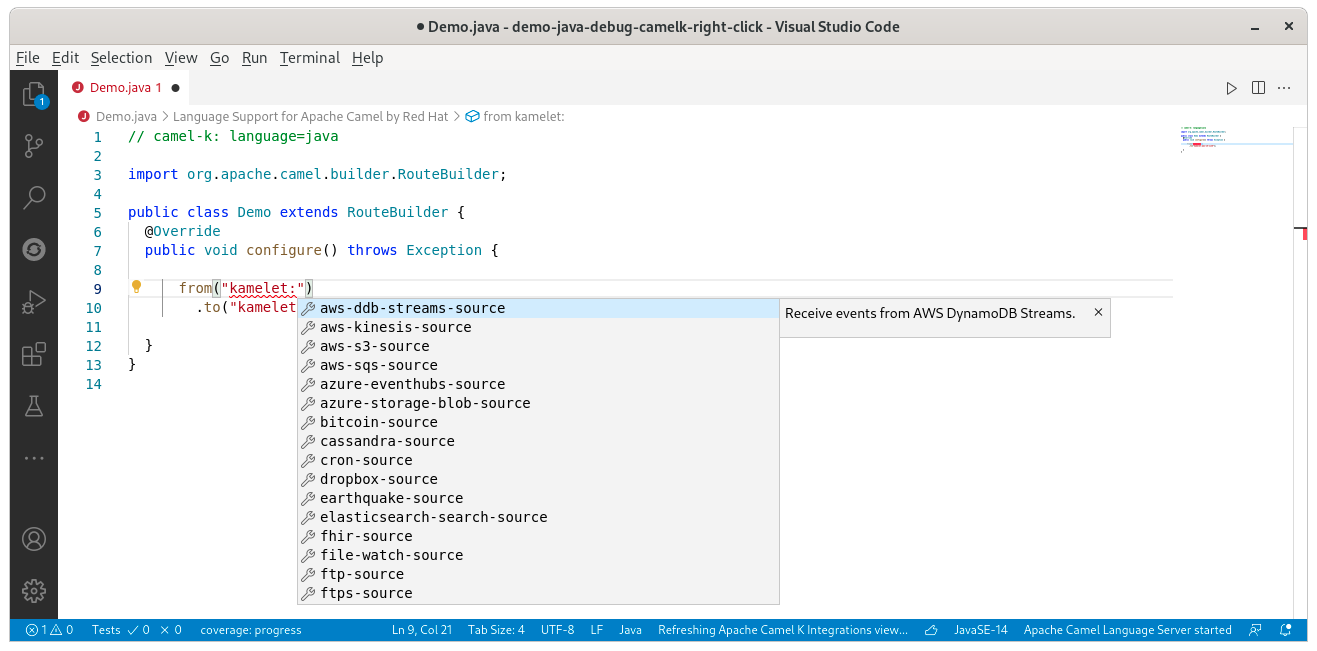Close the suggestion details panel

[x=1097, y=313]
